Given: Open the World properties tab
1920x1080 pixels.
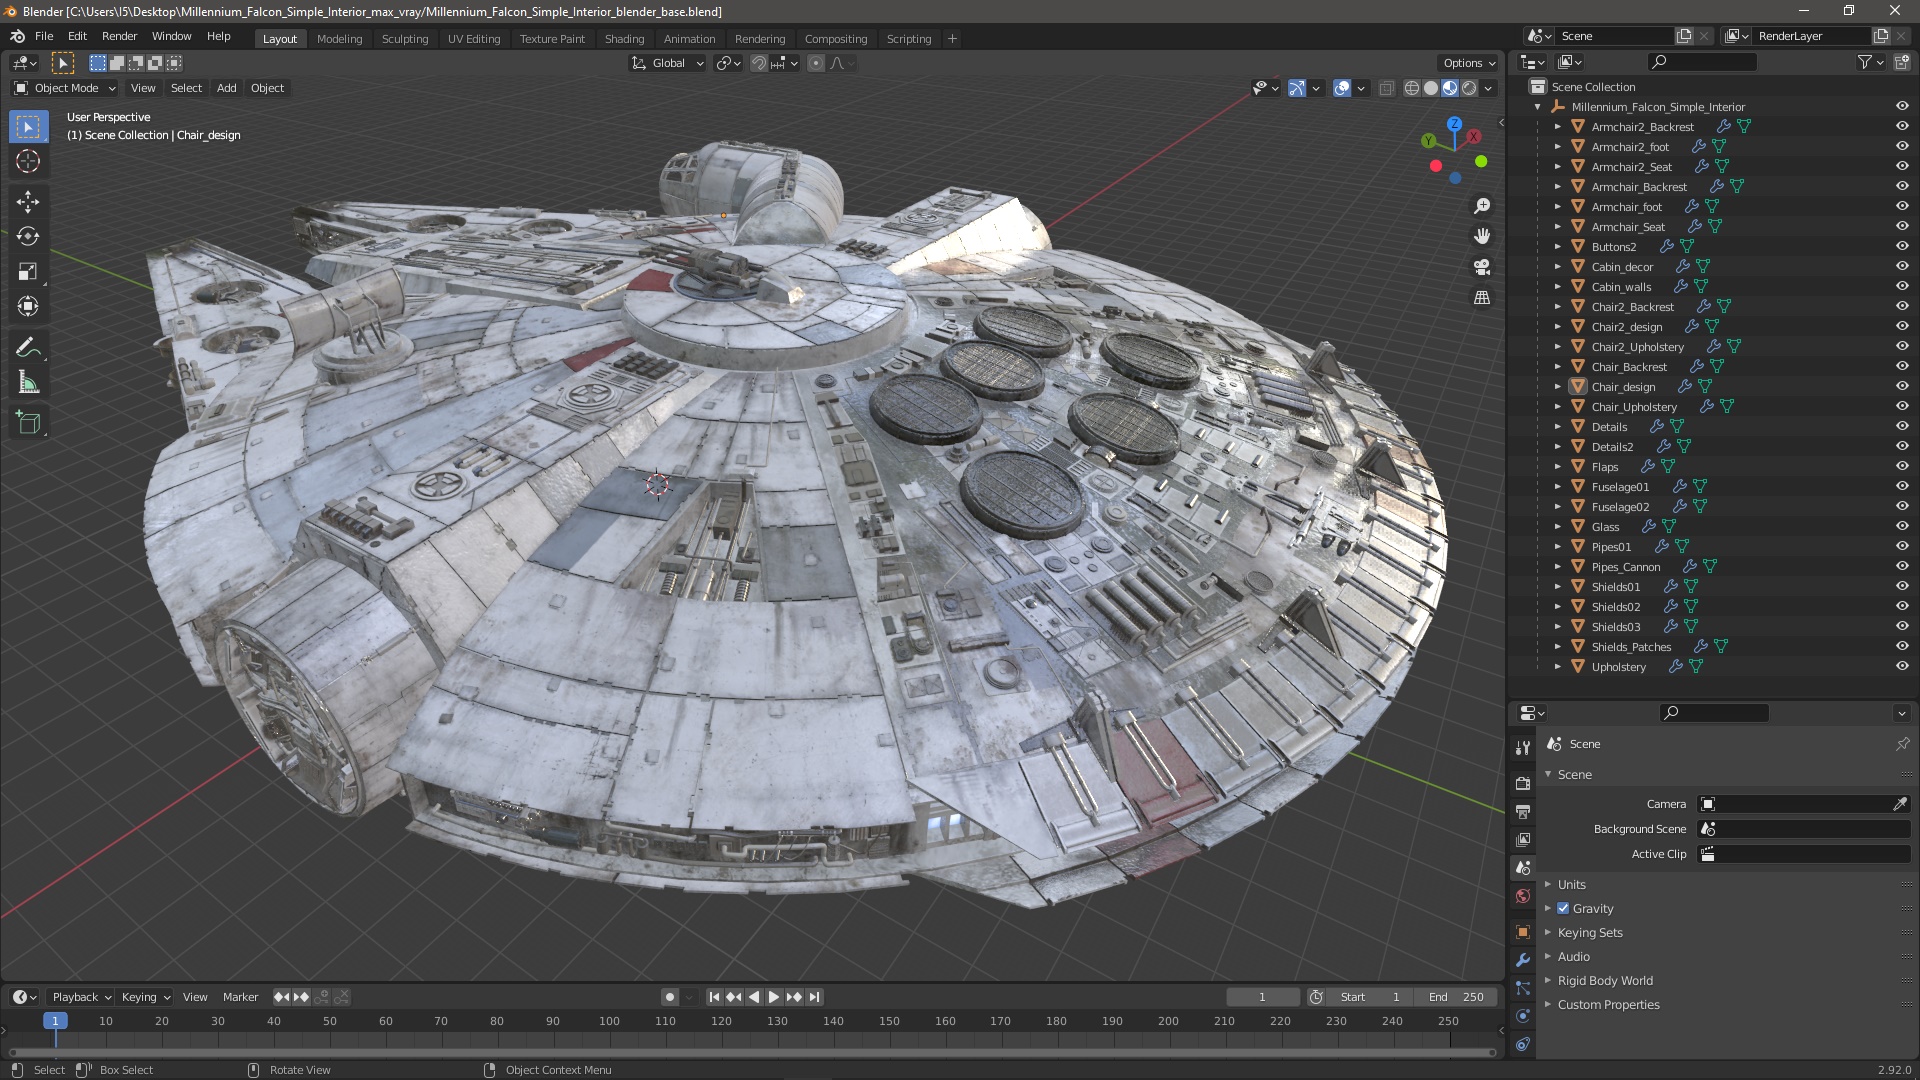Looking at the screenshot, I should pyautogui.click(x=1523, y=896).
